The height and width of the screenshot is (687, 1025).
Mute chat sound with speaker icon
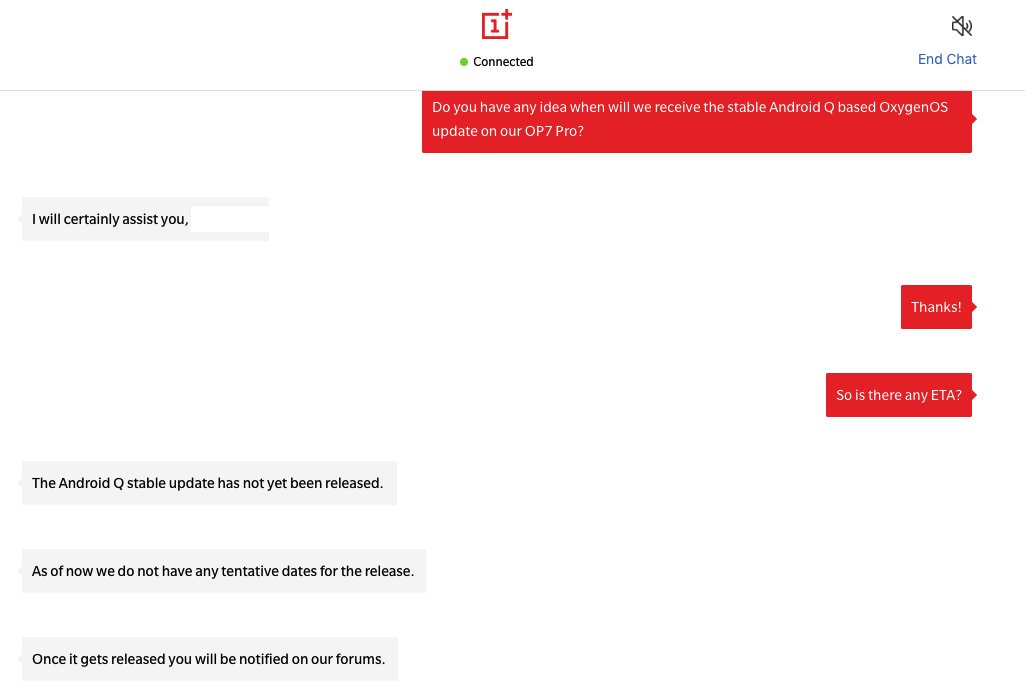pos(961,26)
